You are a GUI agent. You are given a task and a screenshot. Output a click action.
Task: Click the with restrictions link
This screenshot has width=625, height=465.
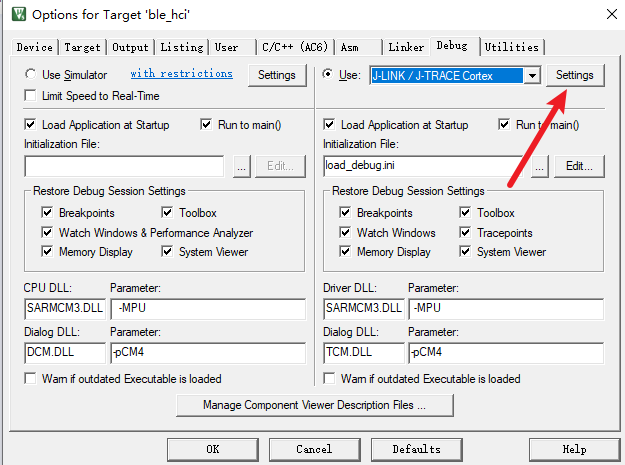pyautogui.click(x=181, y=74)
